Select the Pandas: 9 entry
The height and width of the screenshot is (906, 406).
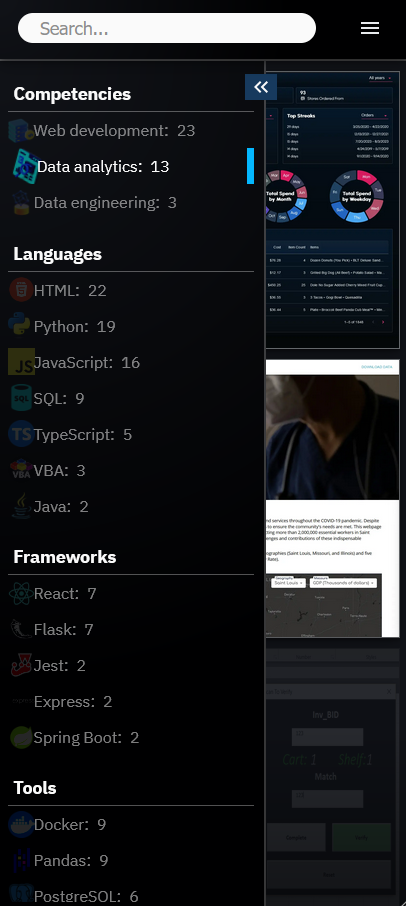tap(131, 860)
